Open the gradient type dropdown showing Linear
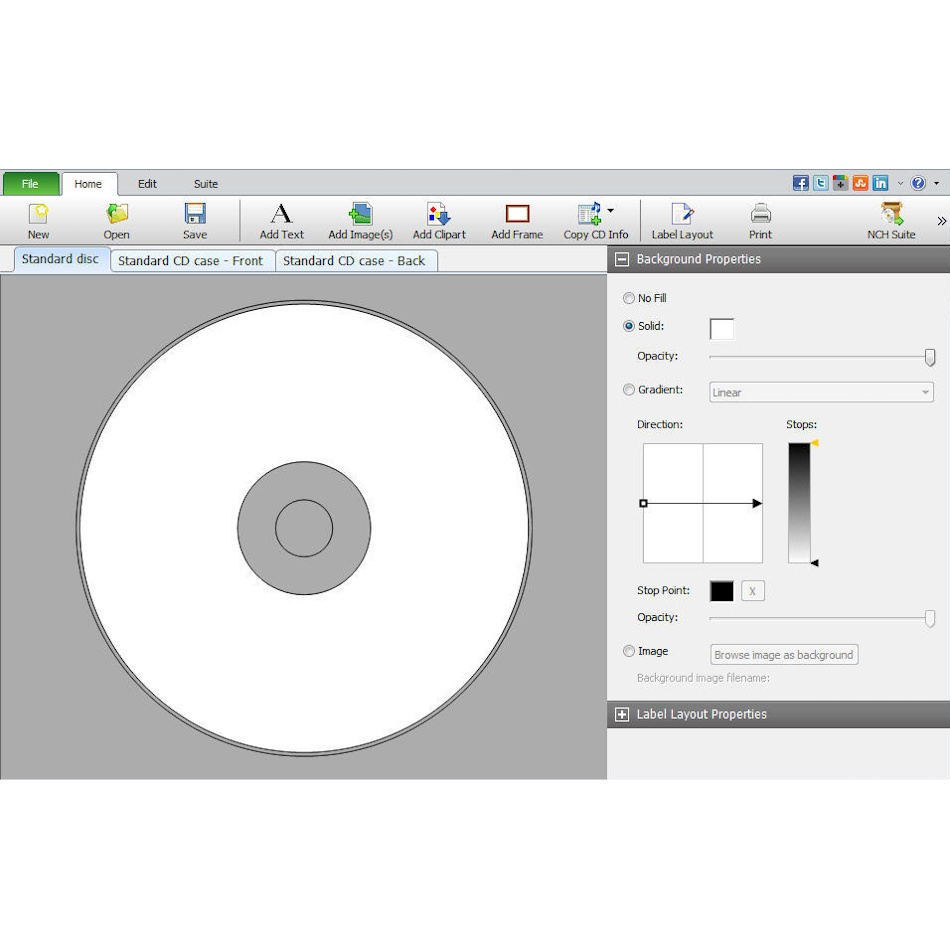The width and height of the screenshot is (950, 950). 820,392
